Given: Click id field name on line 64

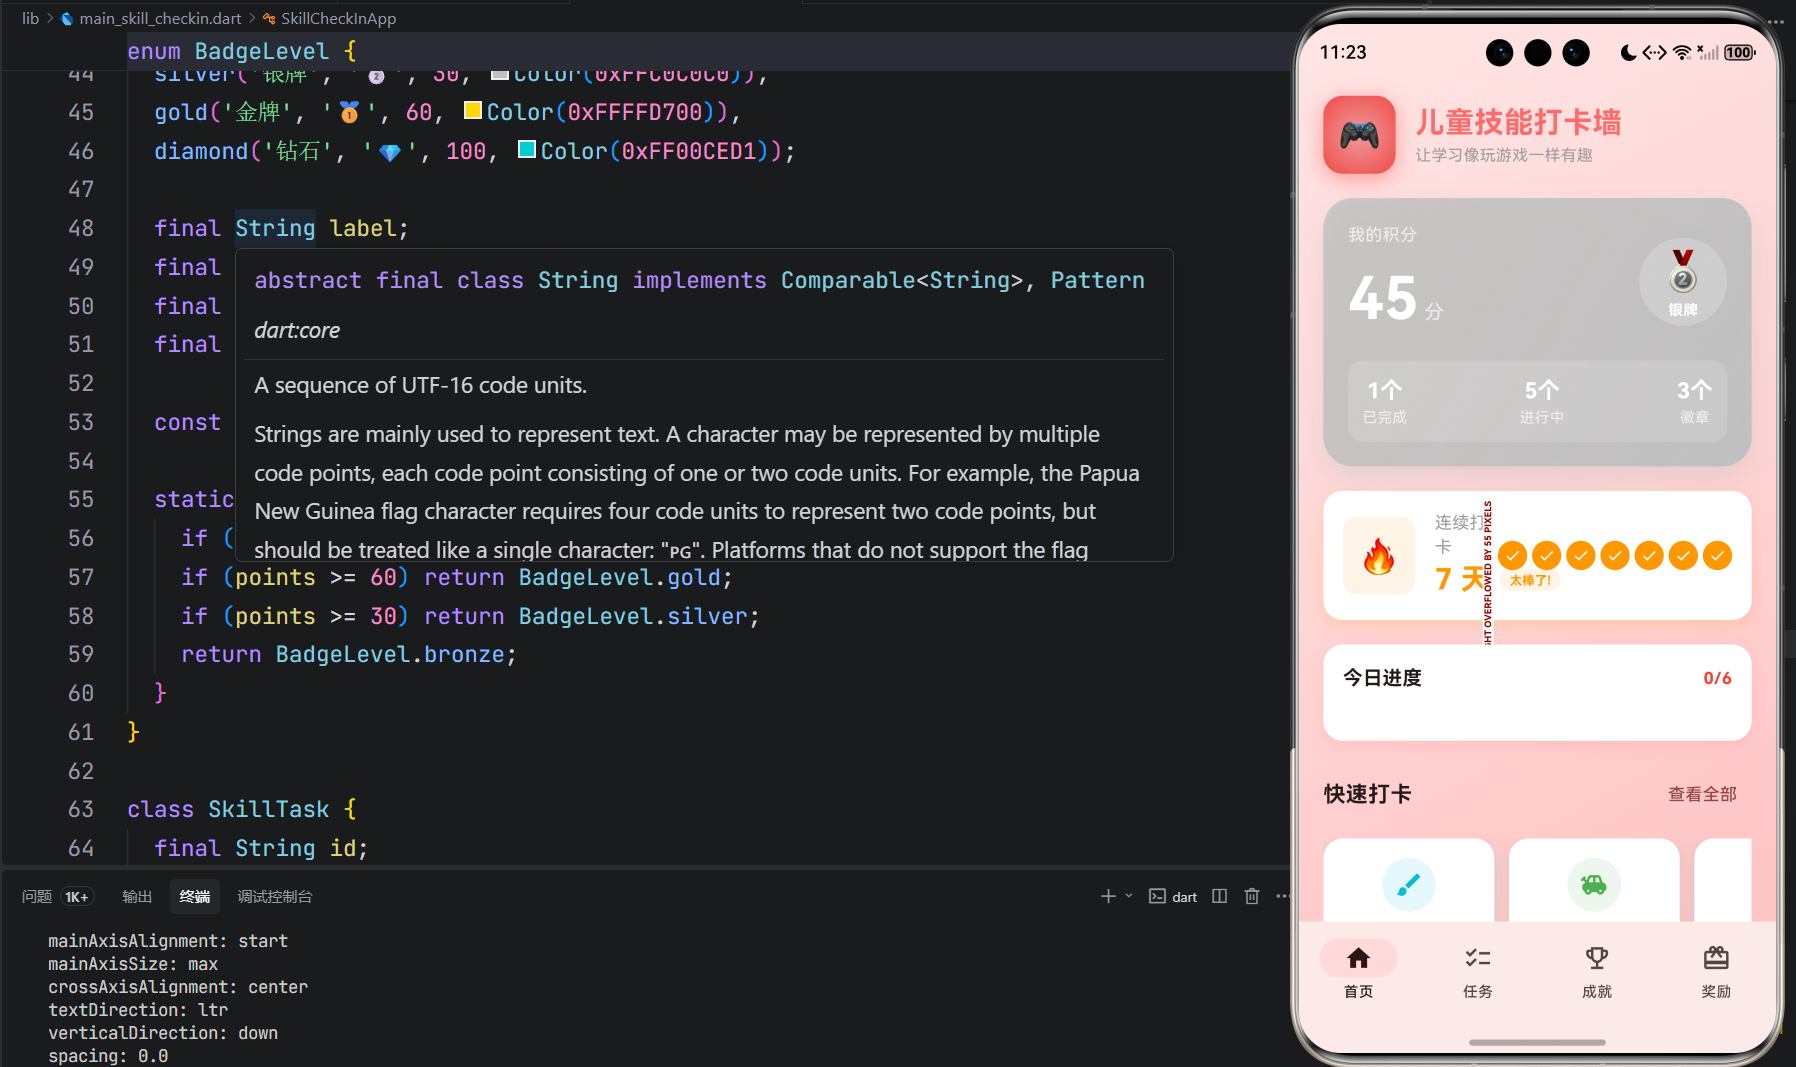Looking at the screenshot, I should 343,848.
